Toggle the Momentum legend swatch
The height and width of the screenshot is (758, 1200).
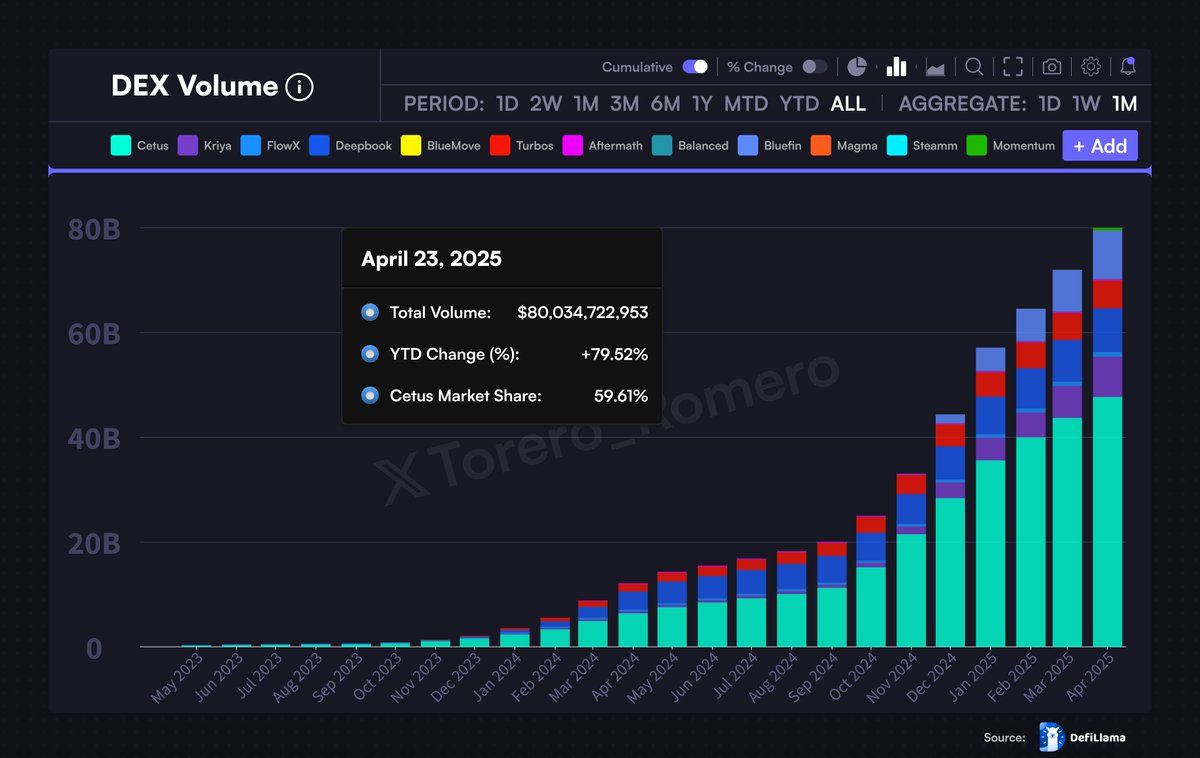click(977, 146)
